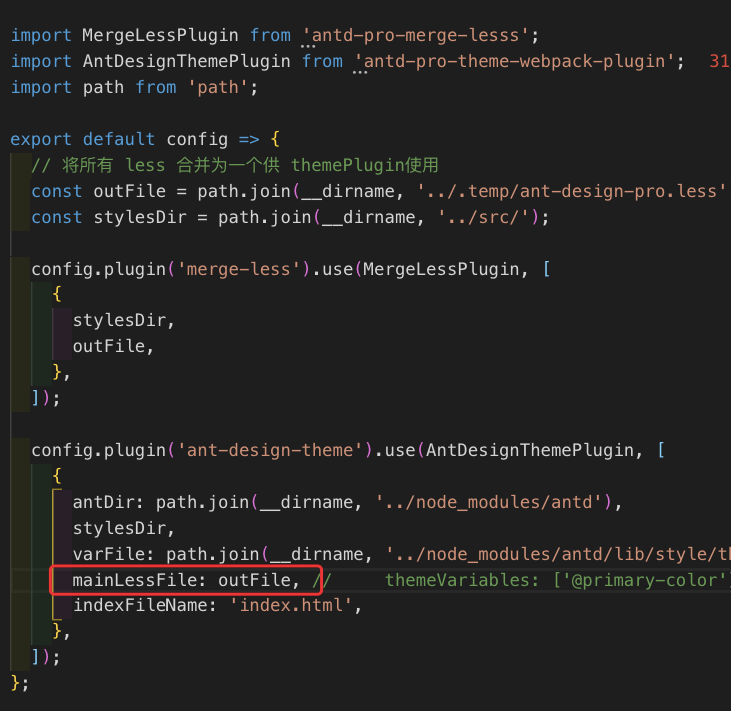Click the '../.temp/ant-design-pro.less' path string
The width and height of the screenshot is (731, 711).
pos(573,191)
